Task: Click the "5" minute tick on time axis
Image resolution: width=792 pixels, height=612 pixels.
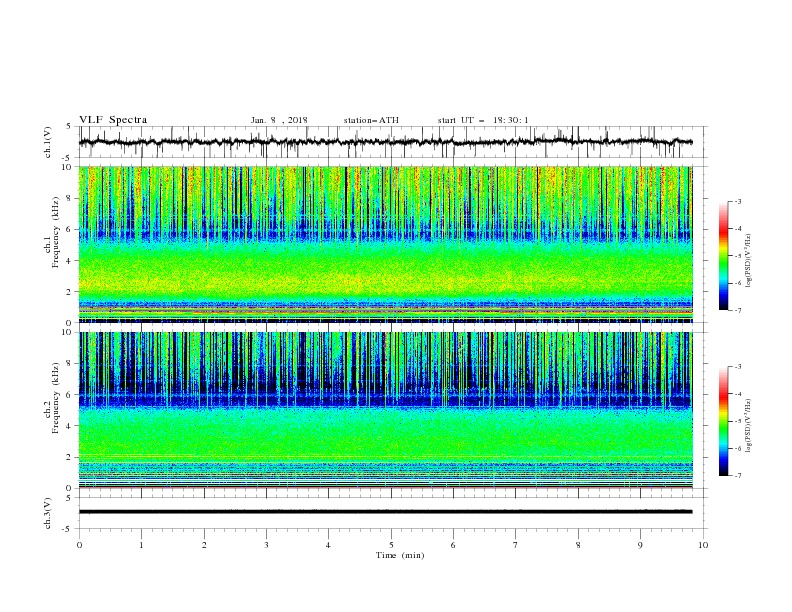Action: 391,545
